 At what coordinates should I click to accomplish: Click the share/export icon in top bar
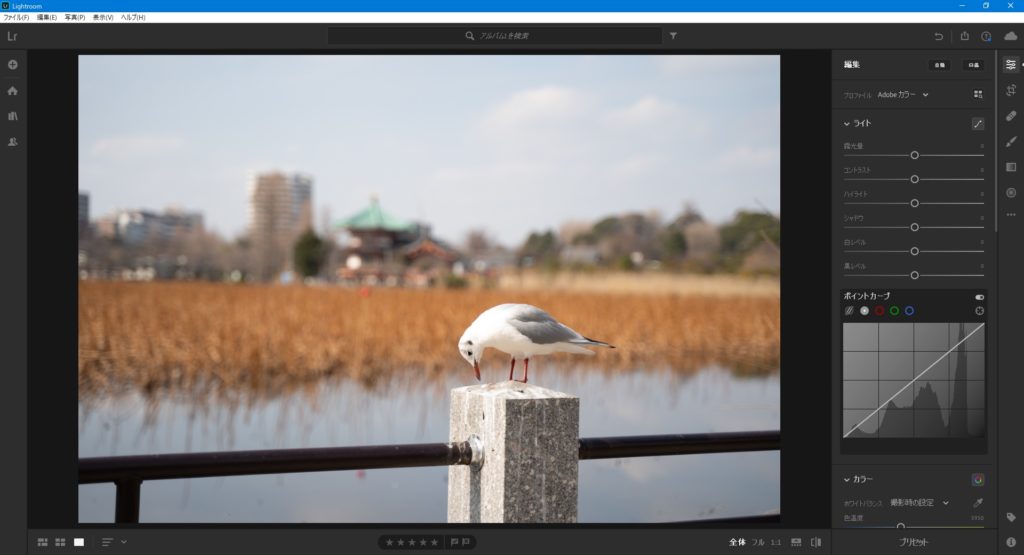(x=964, y=36)
